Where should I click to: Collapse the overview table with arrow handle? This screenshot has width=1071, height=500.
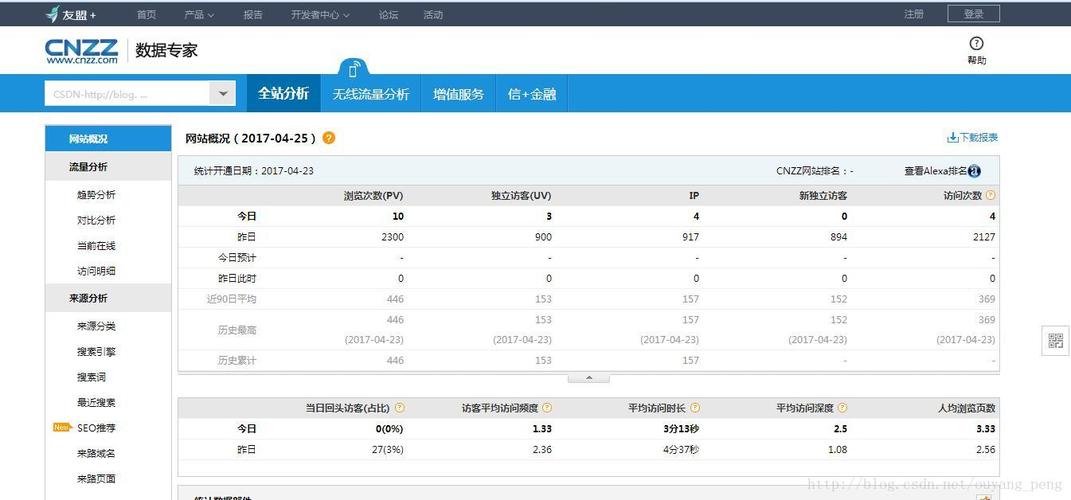[589, 378]
